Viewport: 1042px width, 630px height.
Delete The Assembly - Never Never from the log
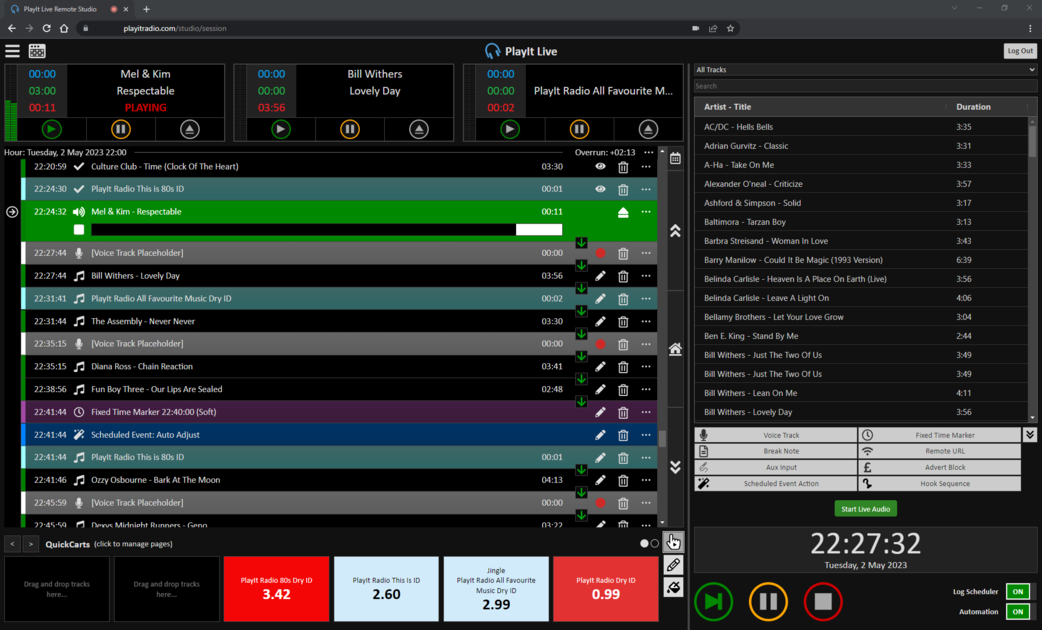[x=623, y=322]
